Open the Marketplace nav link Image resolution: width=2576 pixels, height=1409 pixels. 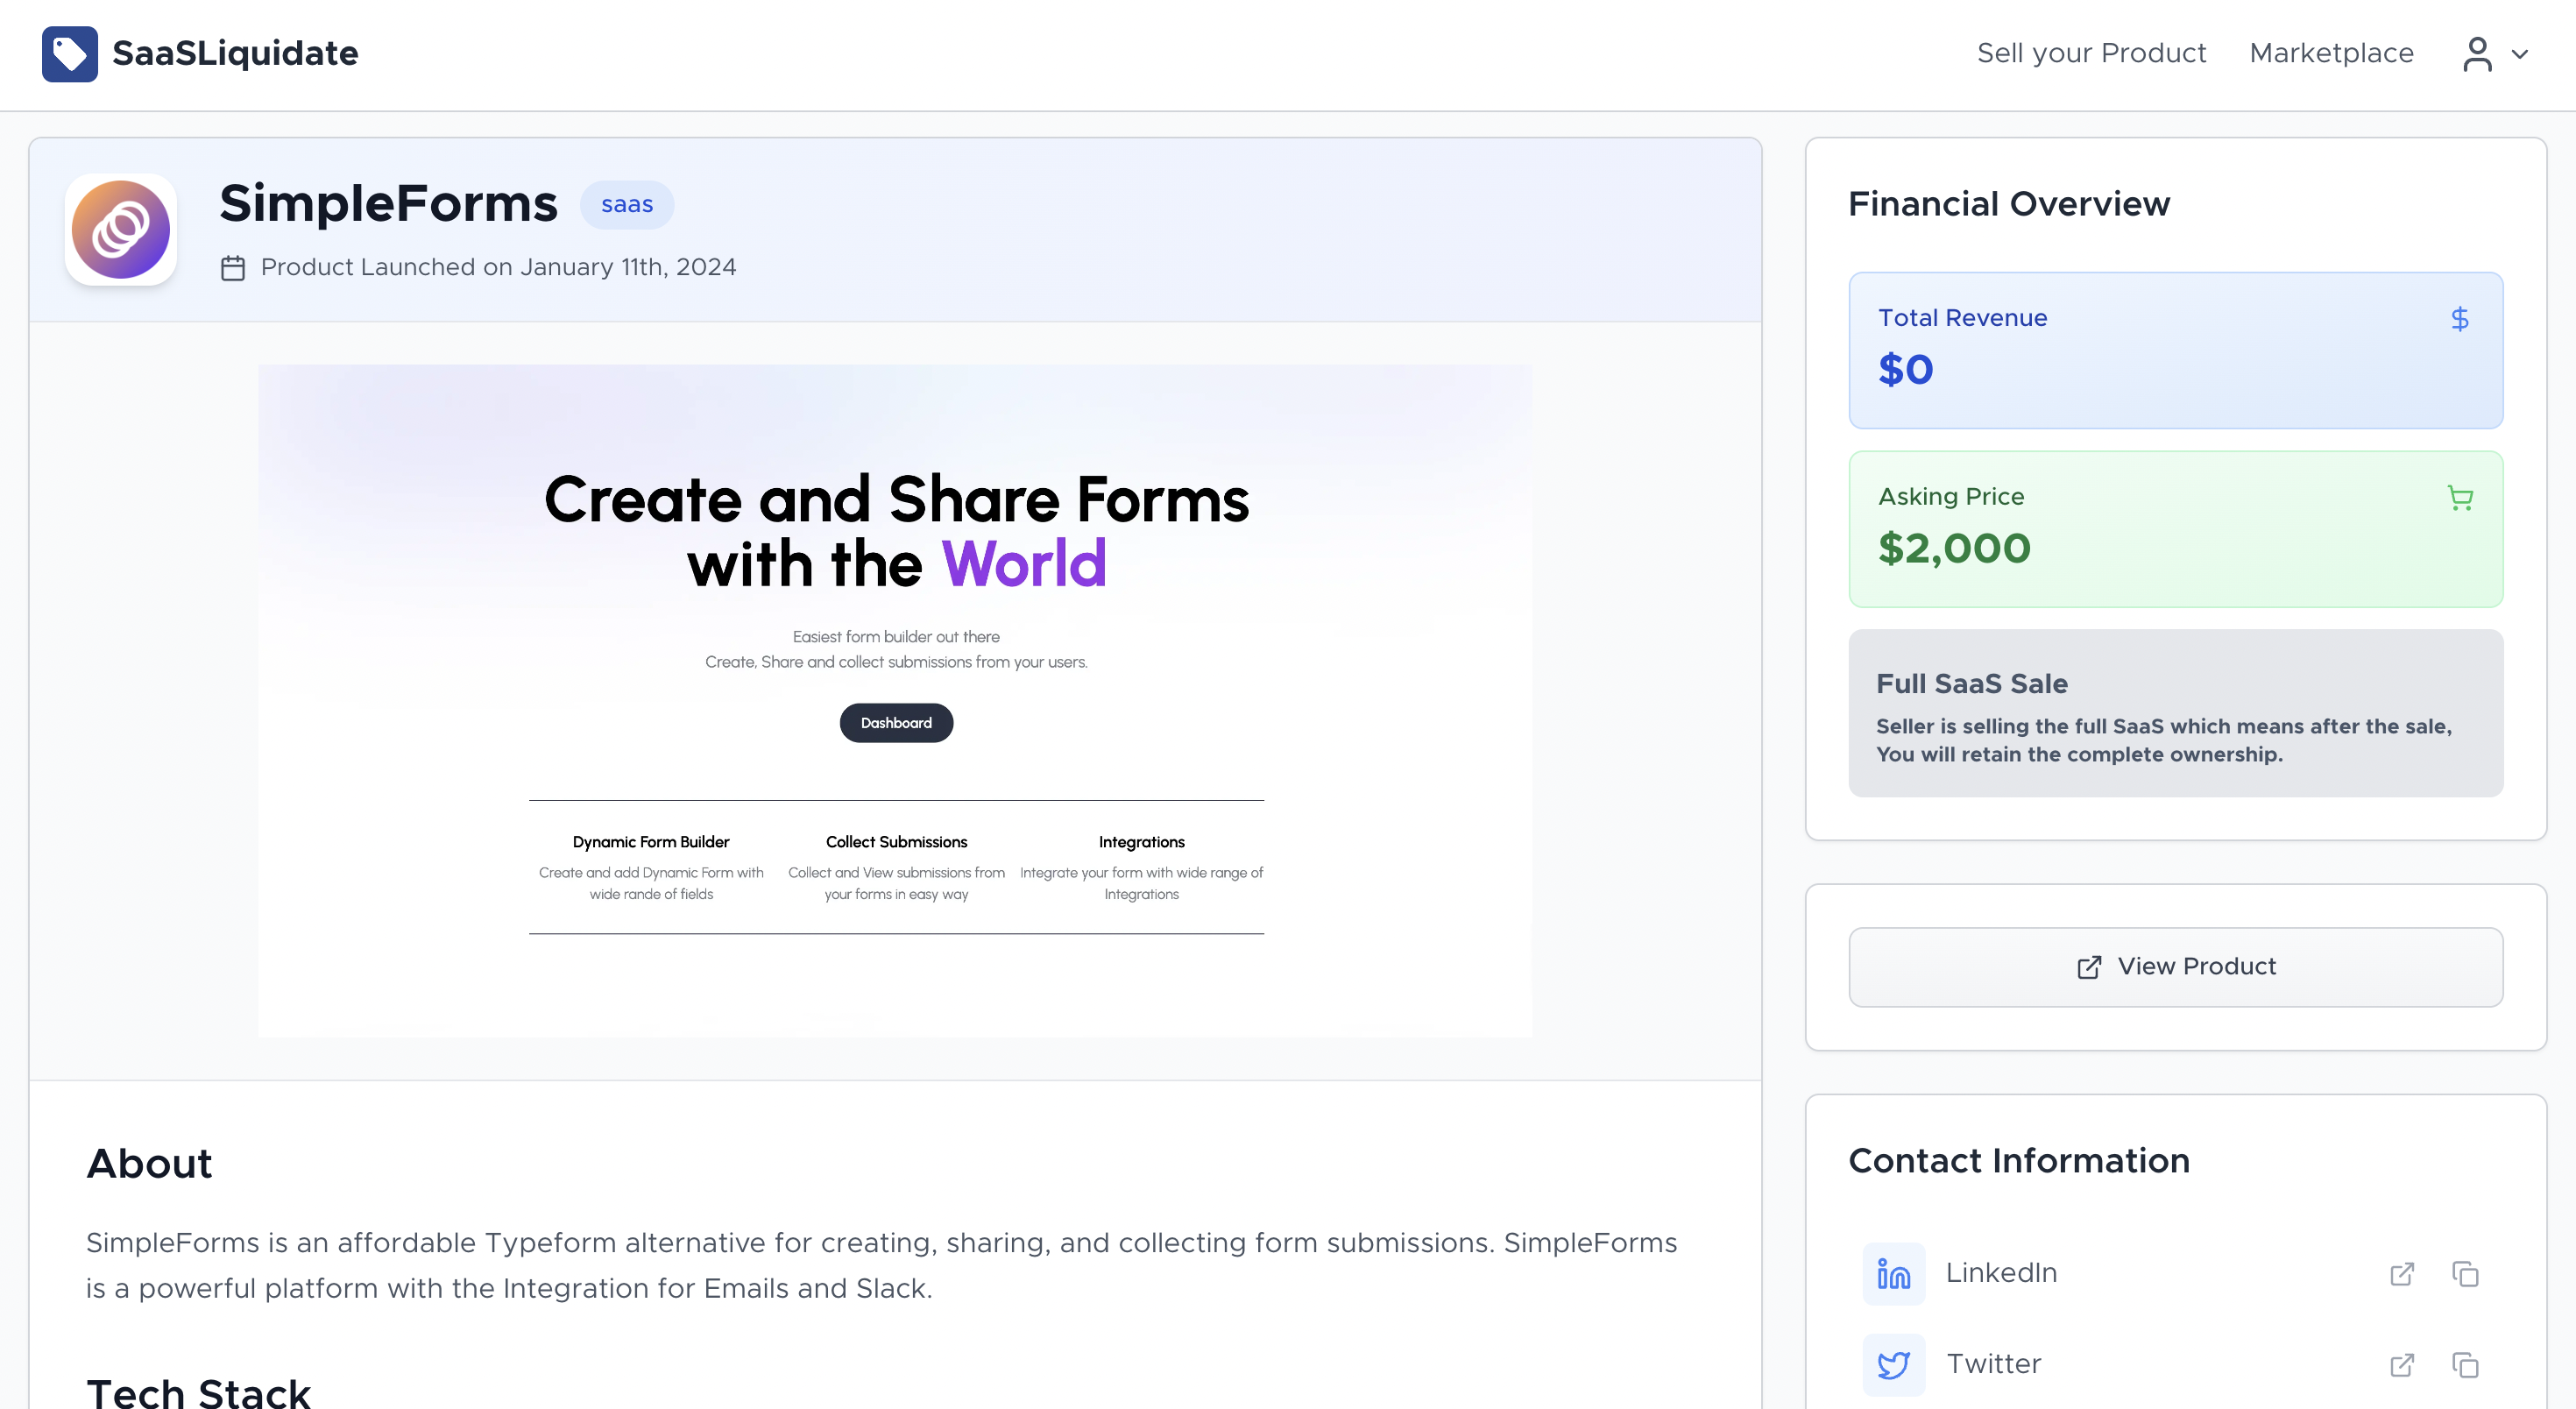point(2331,53)
